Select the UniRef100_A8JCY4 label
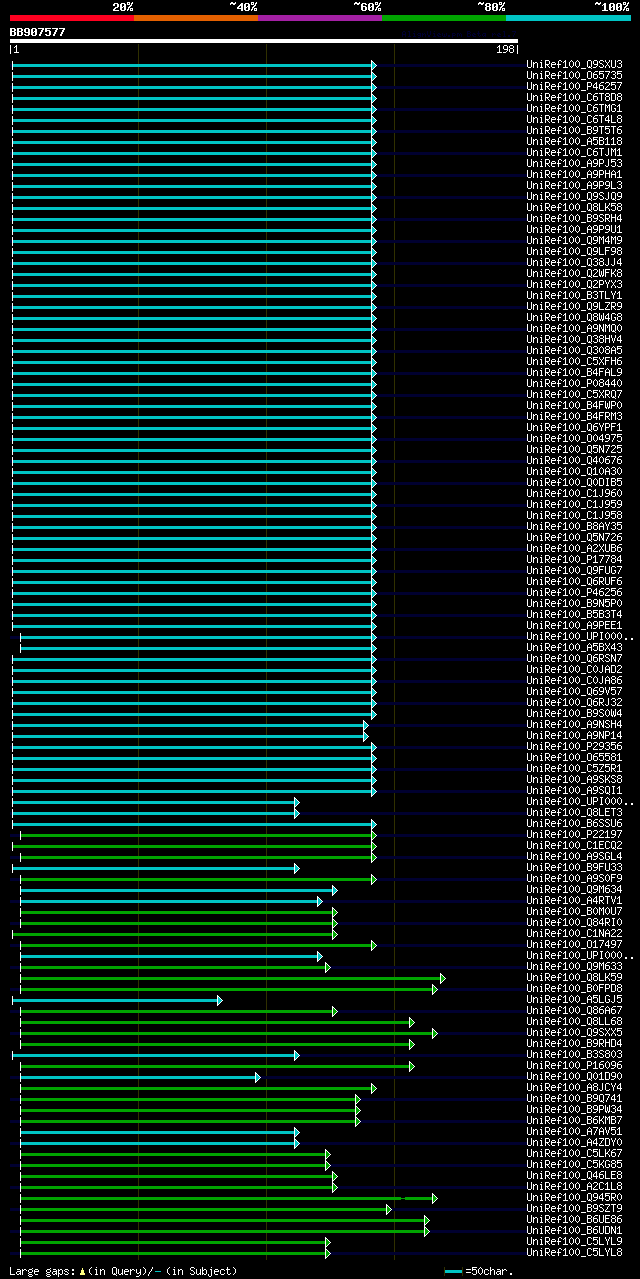640x1279 pixels. (x=574, y=1087)
